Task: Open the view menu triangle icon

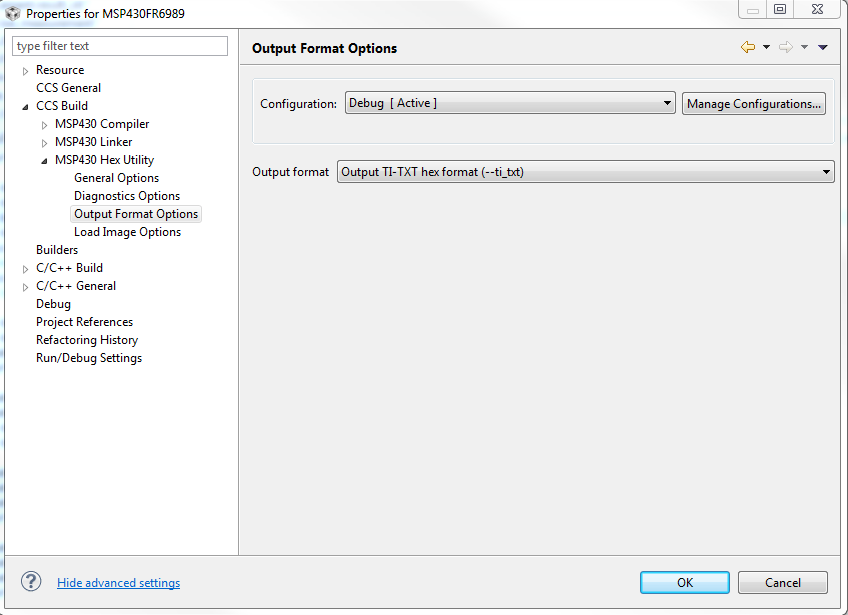Action: [823, 48]
